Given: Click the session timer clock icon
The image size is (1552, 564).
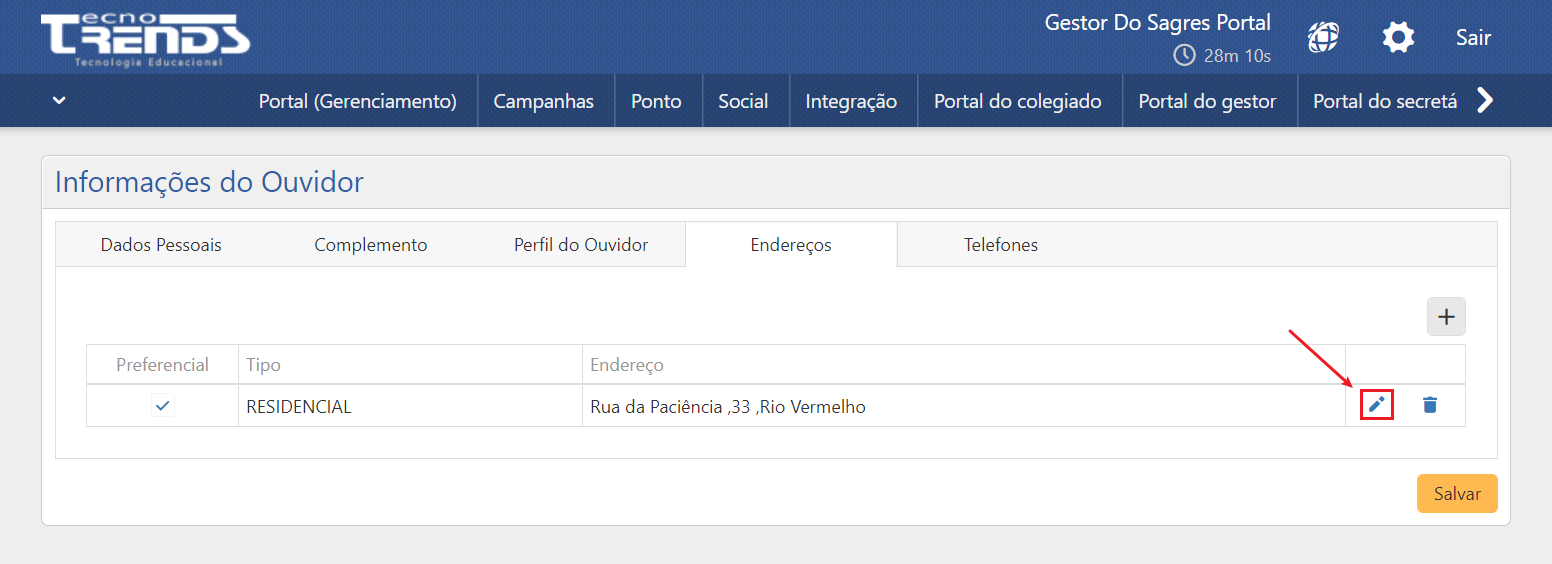Looking at the screenshot, I should (x=1184, y=55).
